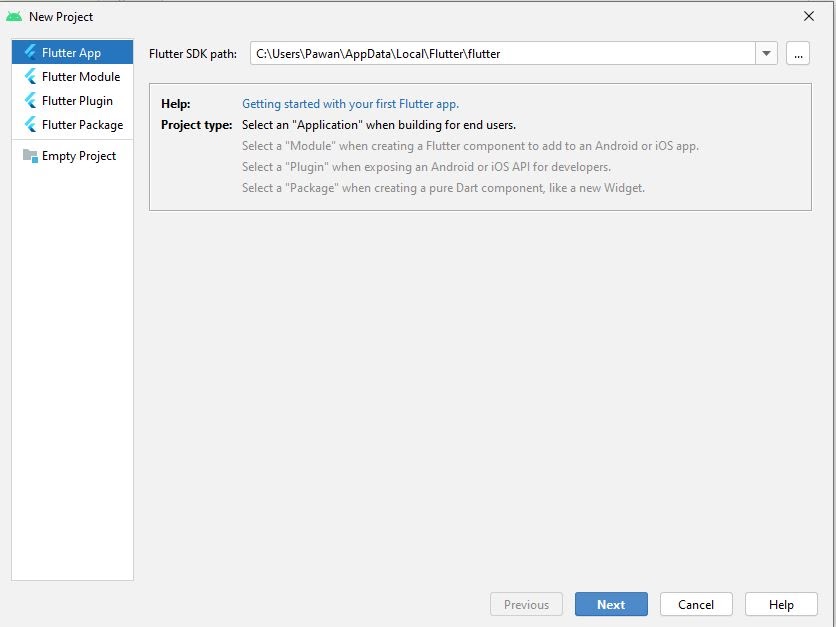Click the browse ellipsis button beside SDK path

[798, 54]
